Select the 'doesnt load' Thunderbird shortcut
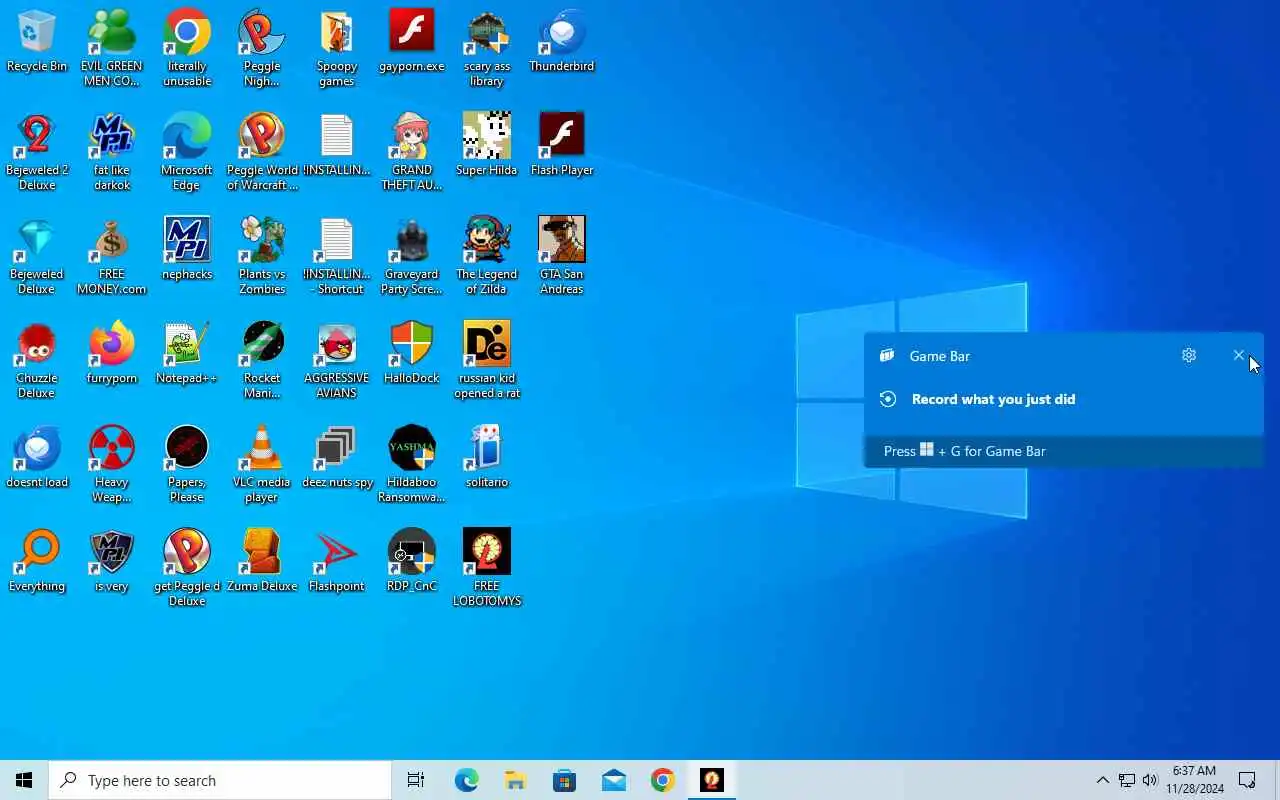 [x=37, y=458]
